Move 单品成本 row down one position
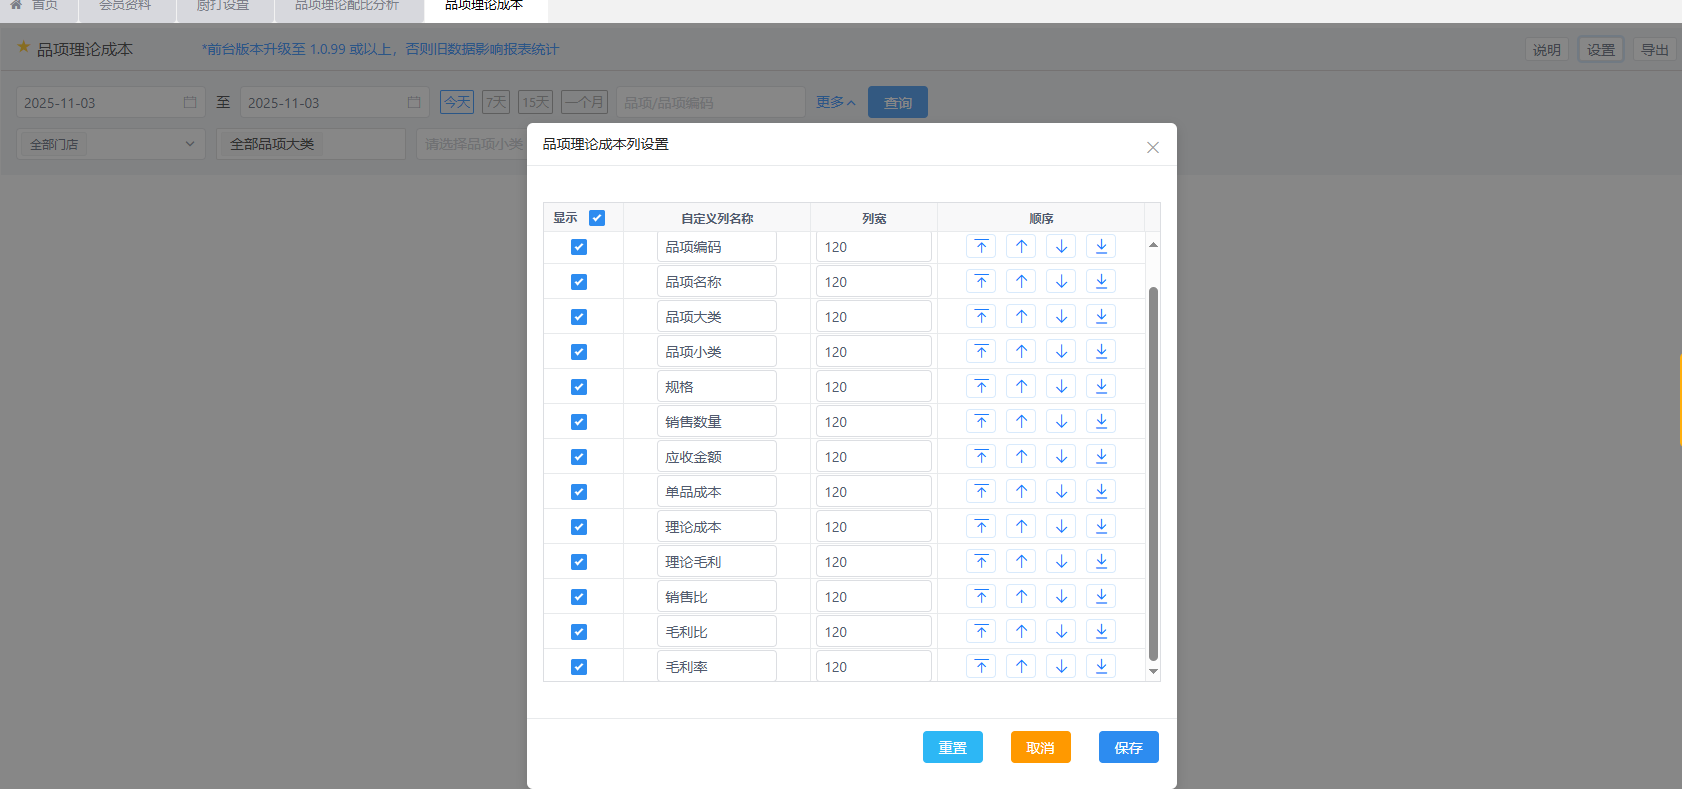The image size is (1682, 789). 1061,492
